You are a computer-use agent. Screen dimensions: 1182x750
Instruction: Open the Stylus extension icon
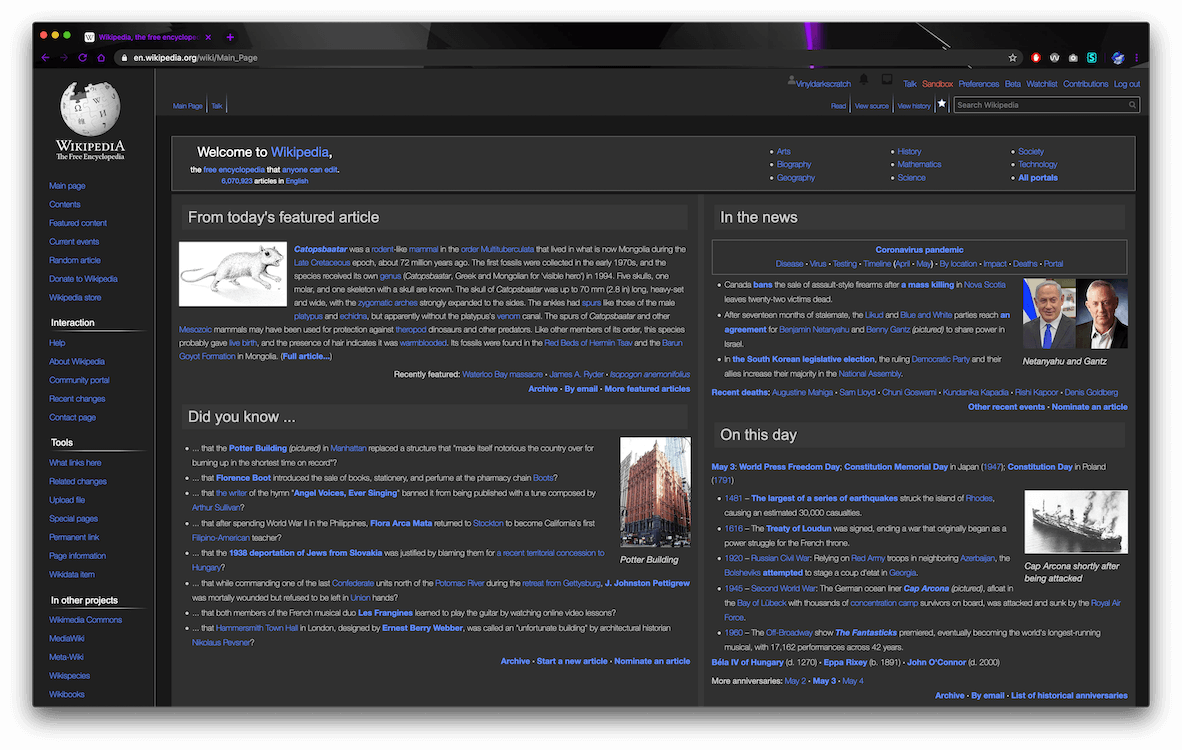[1092, 57]
